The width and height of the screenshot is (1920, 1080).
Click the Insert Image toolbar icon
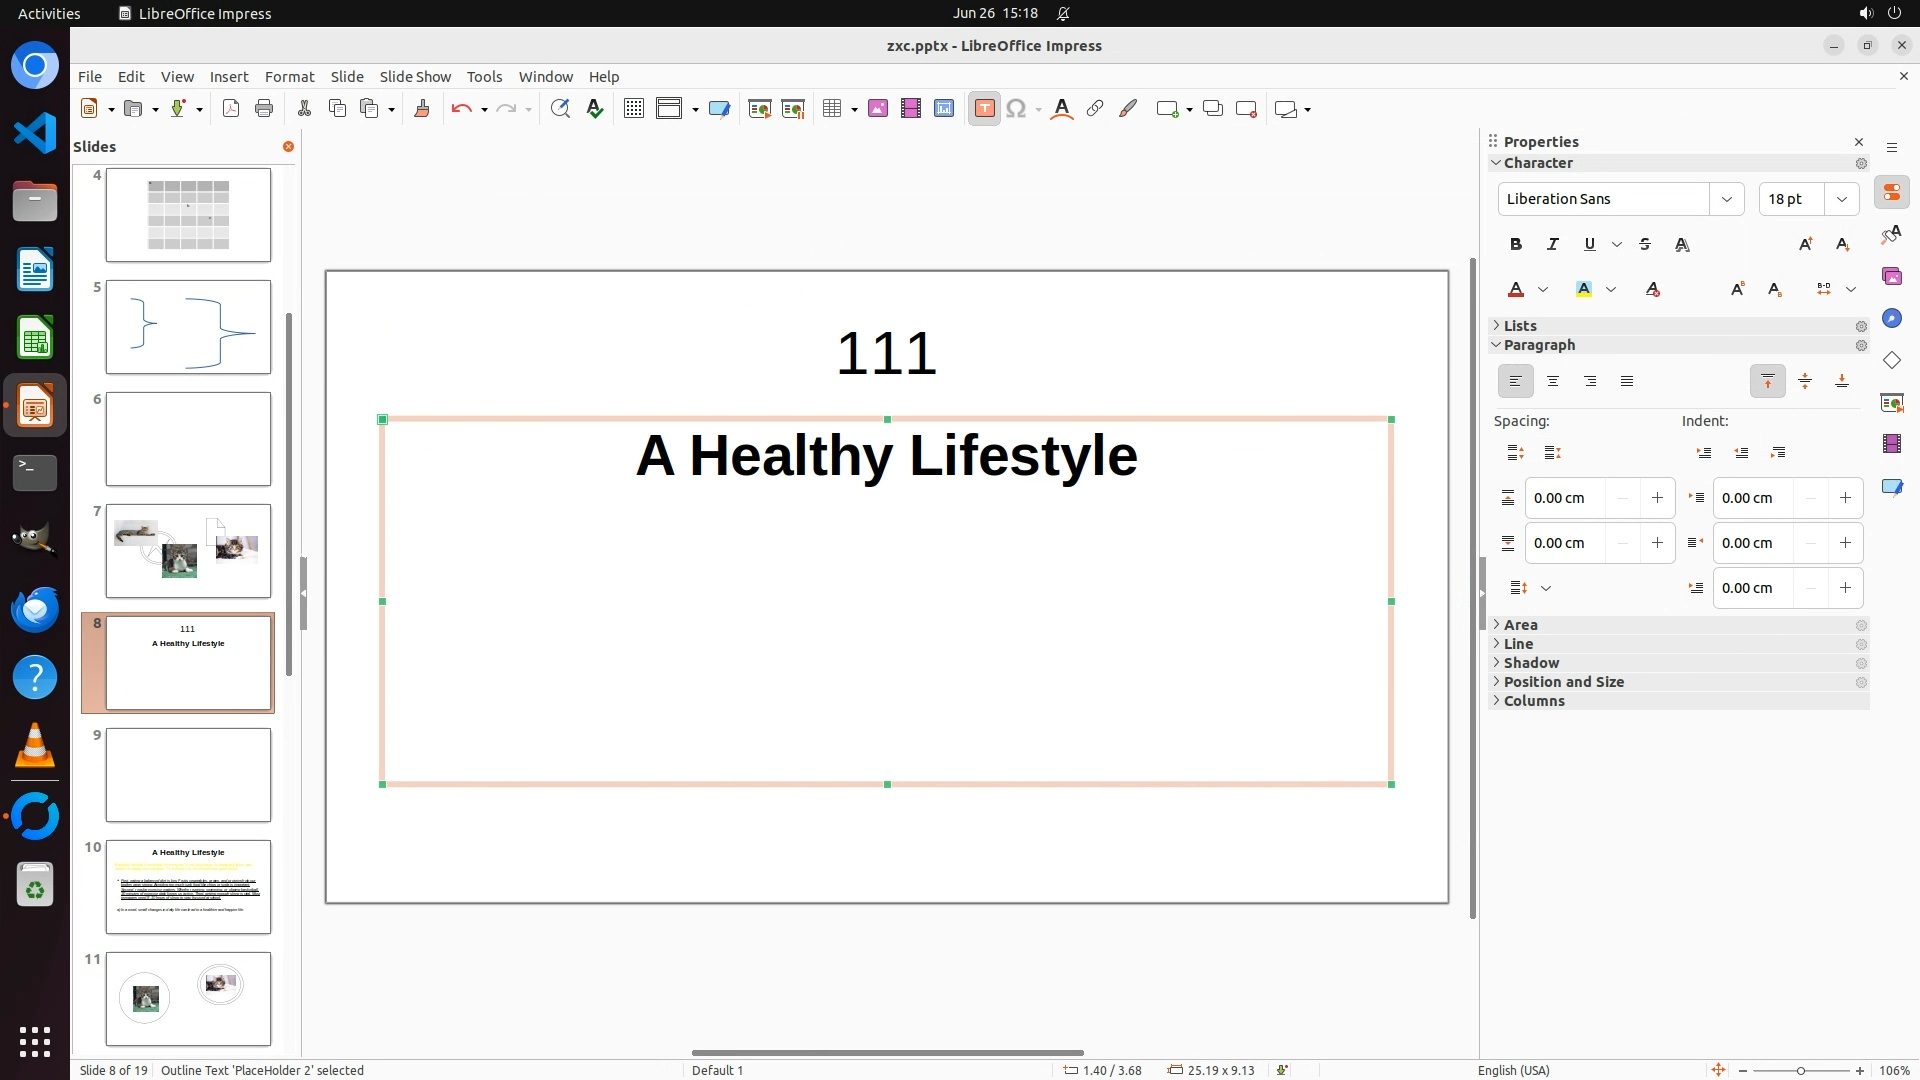click(878, 109)
